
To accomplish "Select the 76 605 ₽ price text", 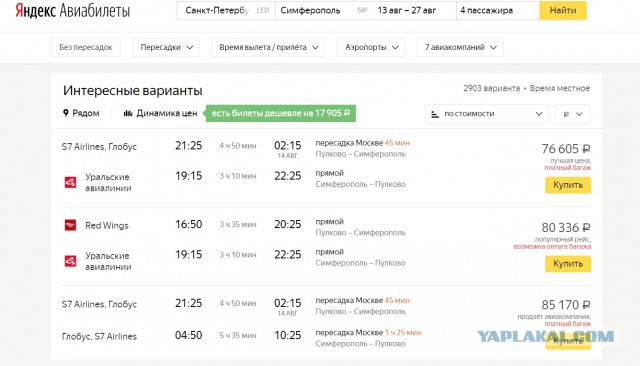I will pyautogui.click(x=566, y=149).
